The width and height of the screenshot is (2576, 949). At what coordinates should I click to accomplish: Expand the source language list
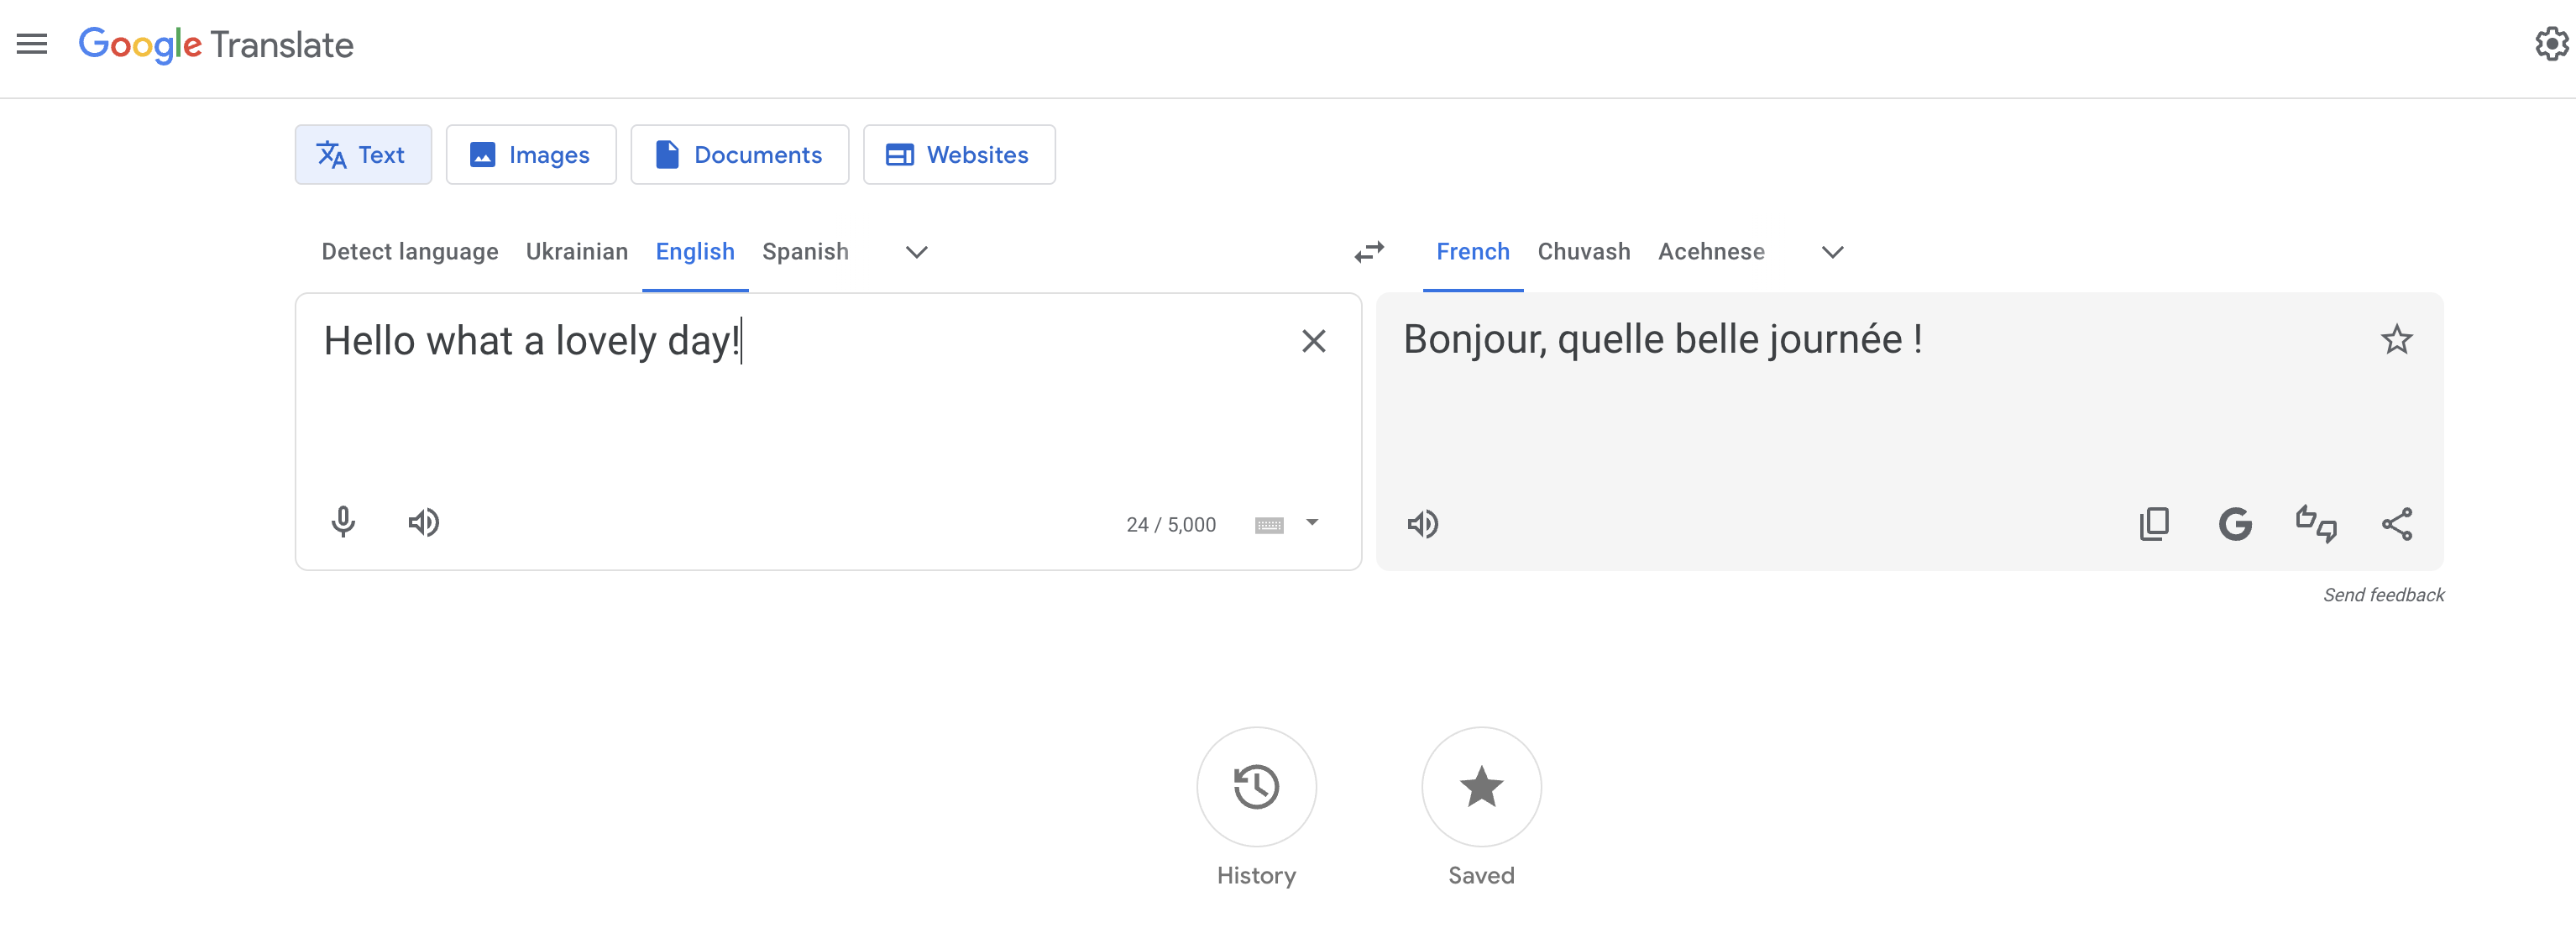click(915, 252)
